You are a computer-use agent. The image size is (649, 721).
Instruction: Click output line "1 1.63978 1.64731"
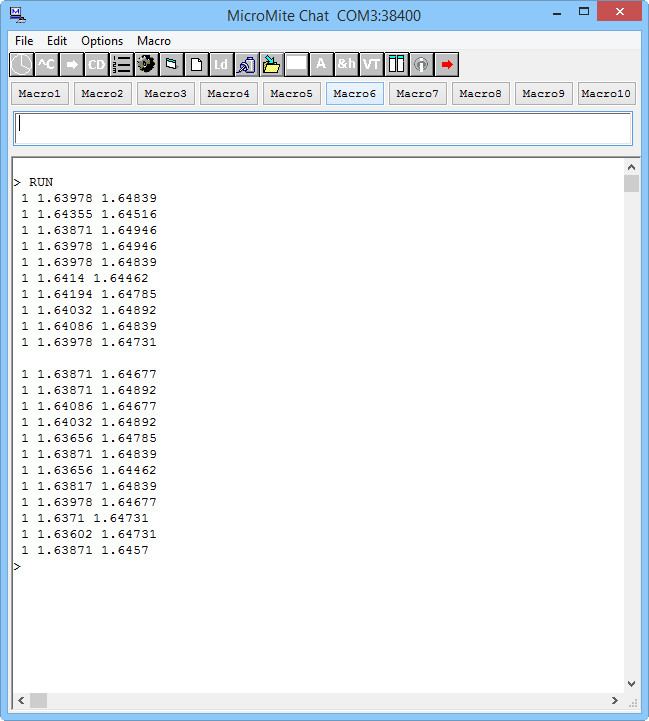click(89, 342)
